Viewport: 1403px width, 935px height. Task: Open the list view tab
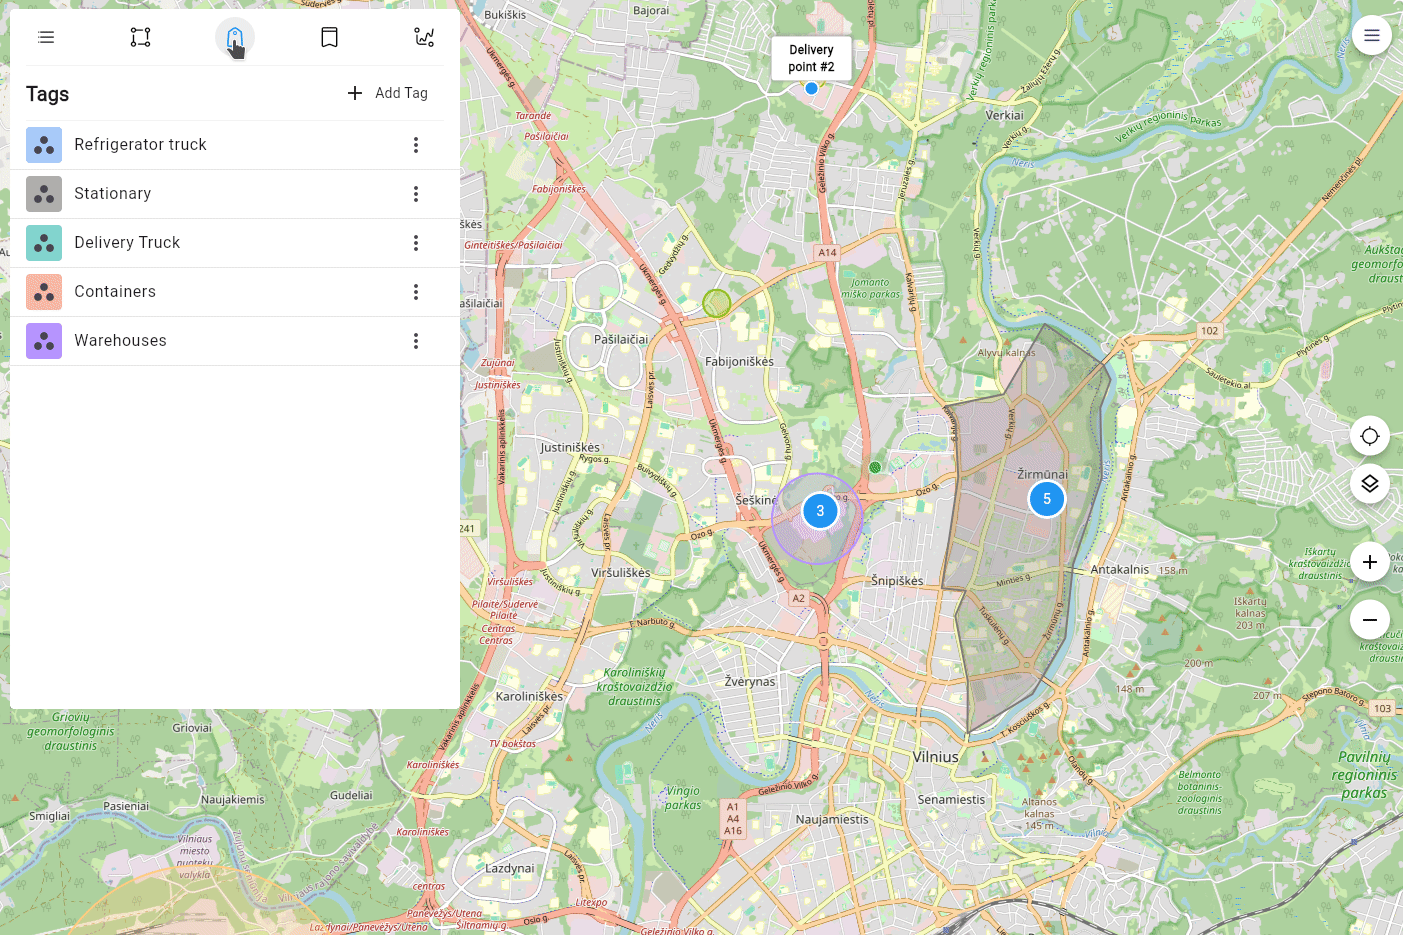tap(46, 37)
